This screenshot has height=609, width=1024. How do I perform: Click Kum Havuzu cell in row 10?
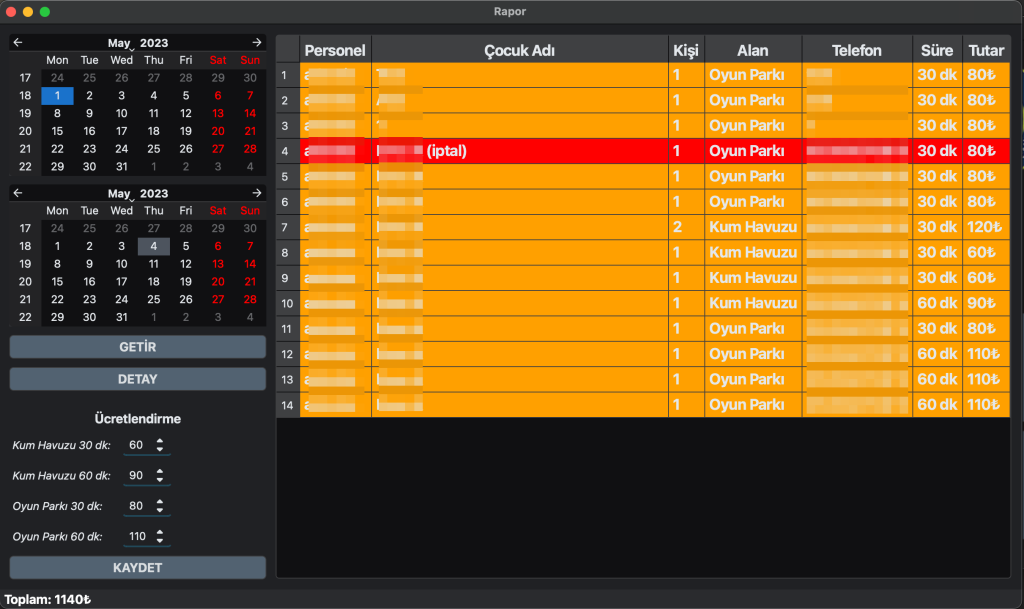pyautogui.click(x=753, y=304)
